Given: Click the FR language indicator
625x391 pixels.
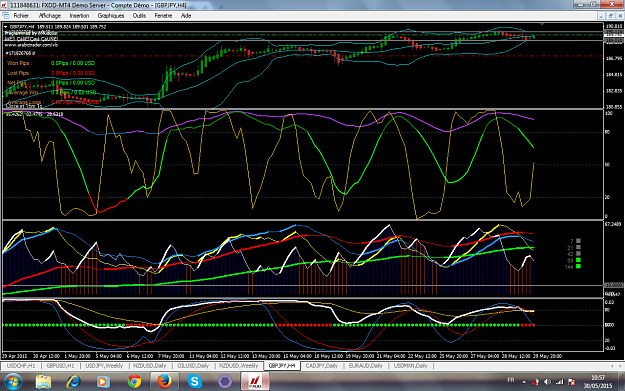Looking at the screenshot, I should coord(511,380).
